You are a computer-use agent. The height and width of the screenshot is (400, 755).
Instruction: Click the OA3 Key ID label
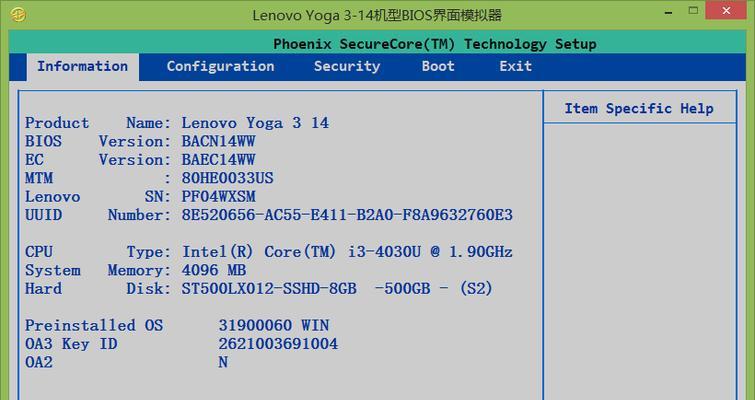[71, 344]
